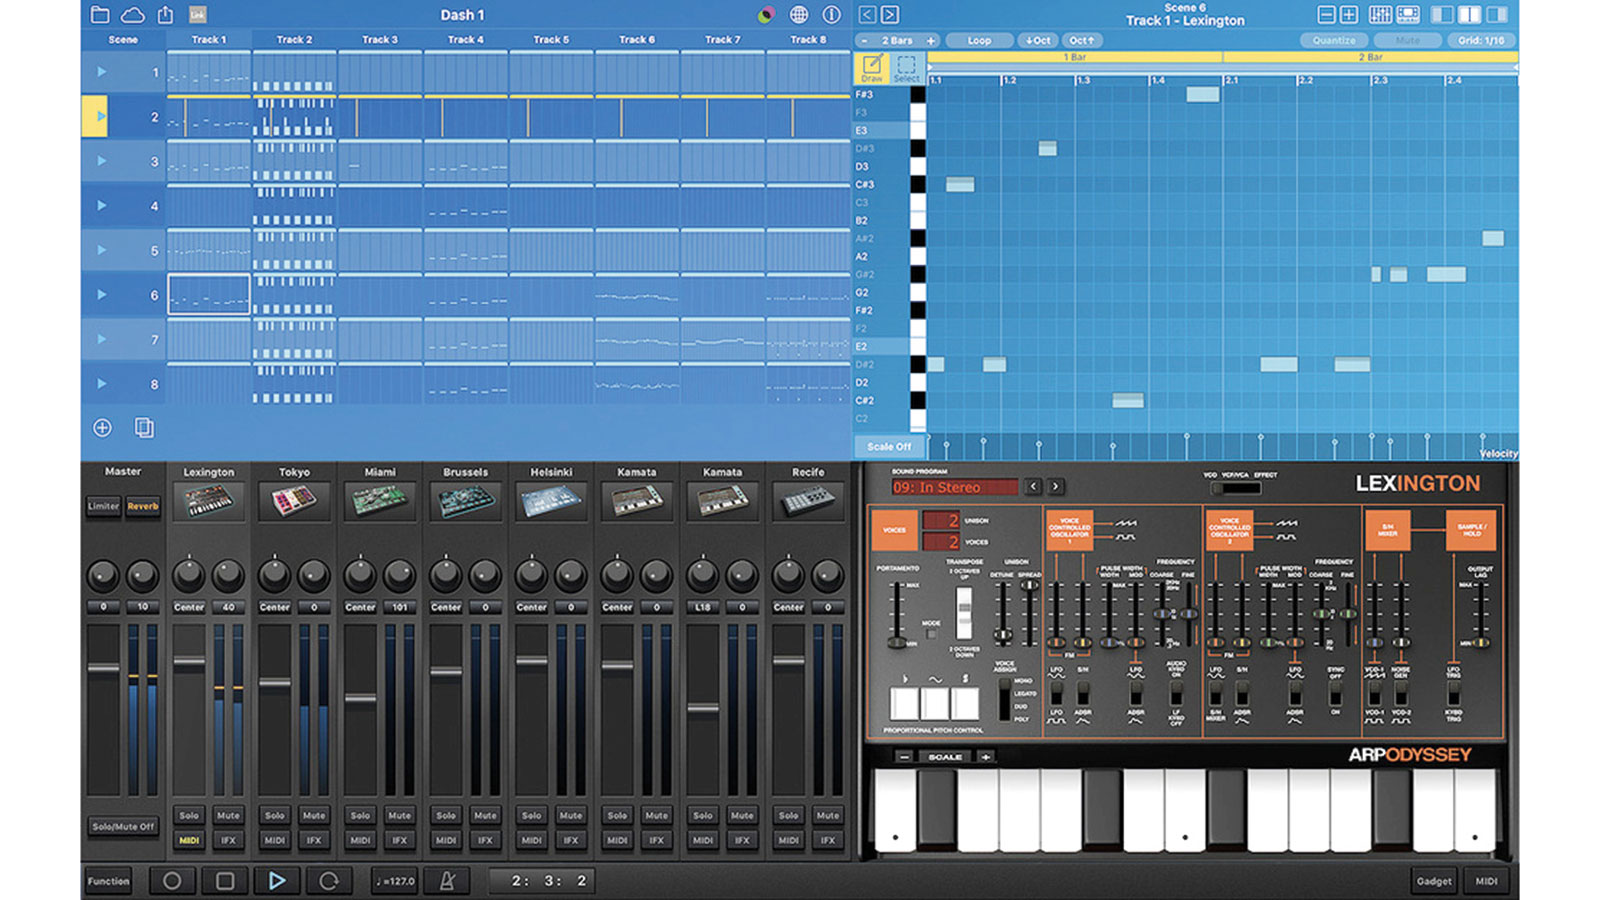1600x900 pixels.
Task: Shift notes up with Oct up button
Action: 1081,41
